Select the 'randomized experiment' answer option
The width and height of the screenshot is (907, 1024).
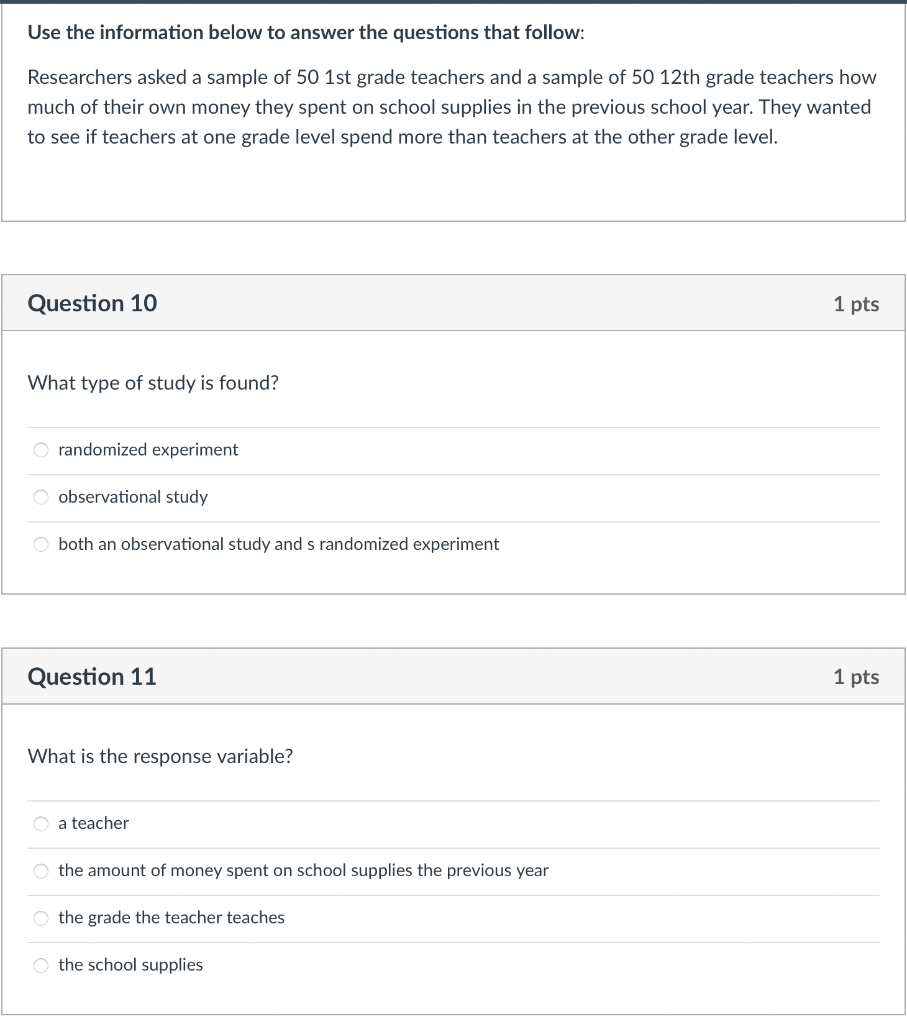(40, 450)
